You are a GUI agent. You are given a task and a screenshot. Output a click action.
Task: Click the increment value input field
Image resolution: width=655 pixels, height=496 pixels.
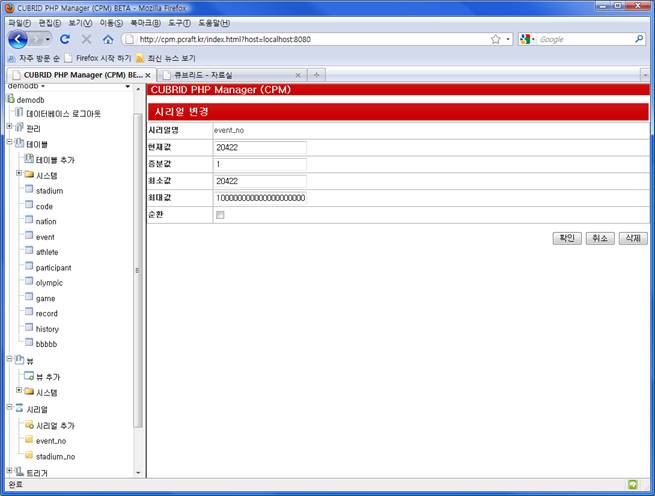point(260,164)
